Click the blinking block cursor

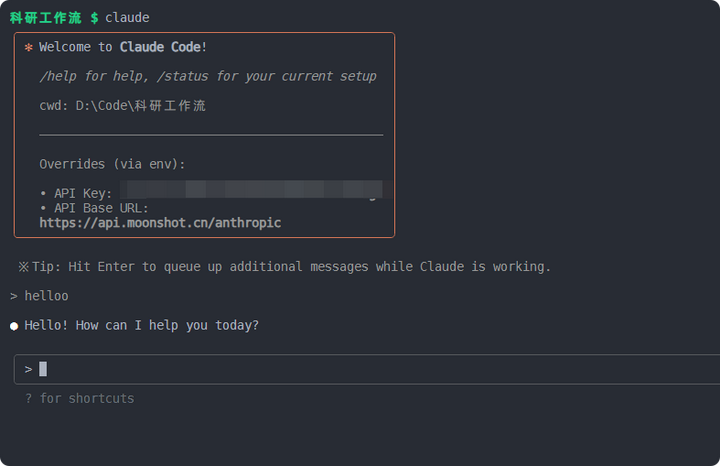tap(43, 369)
